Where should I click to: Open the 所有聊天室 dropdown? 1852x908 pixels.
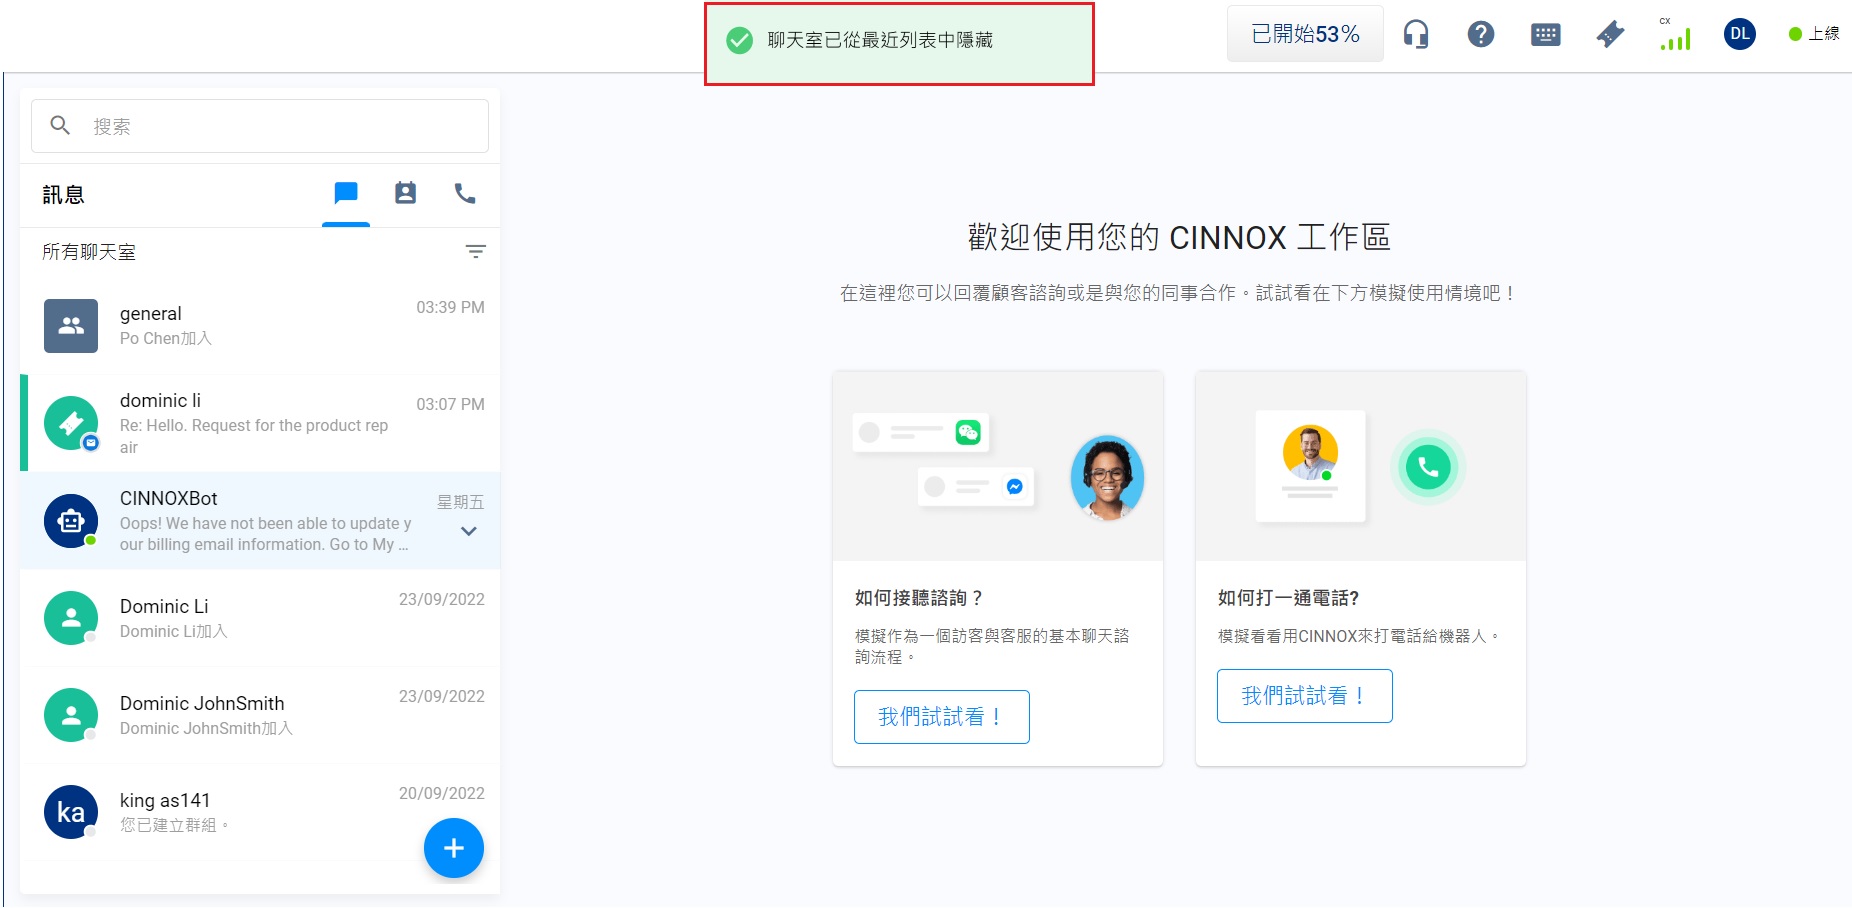(88, 251)
